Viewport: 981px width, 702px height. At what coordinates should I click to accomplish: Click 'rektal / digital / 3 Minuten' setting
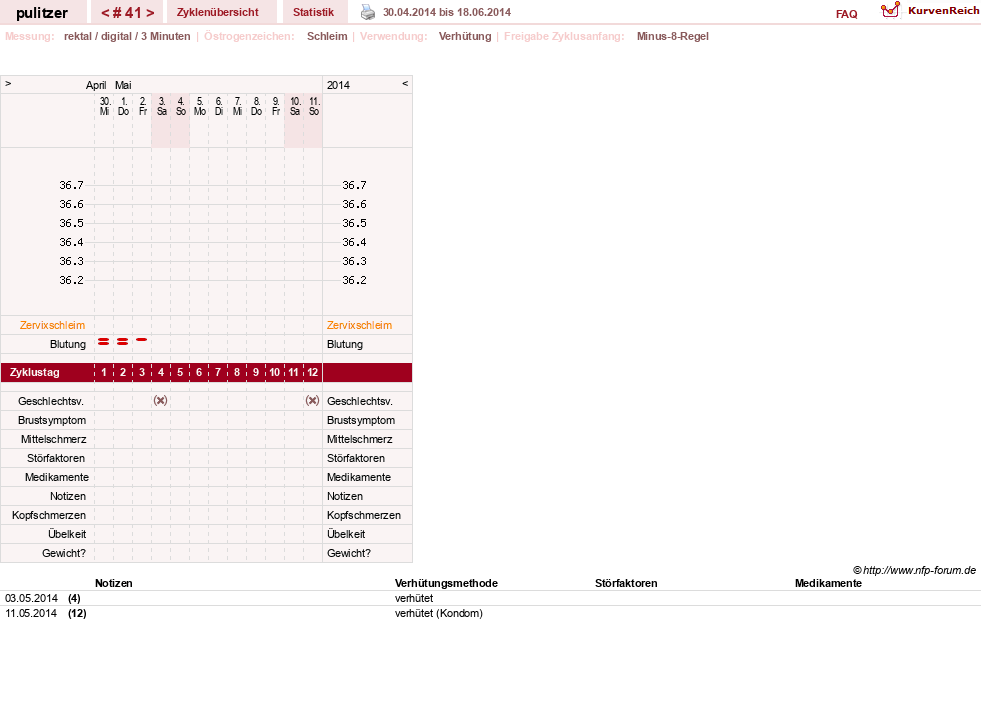127,36
